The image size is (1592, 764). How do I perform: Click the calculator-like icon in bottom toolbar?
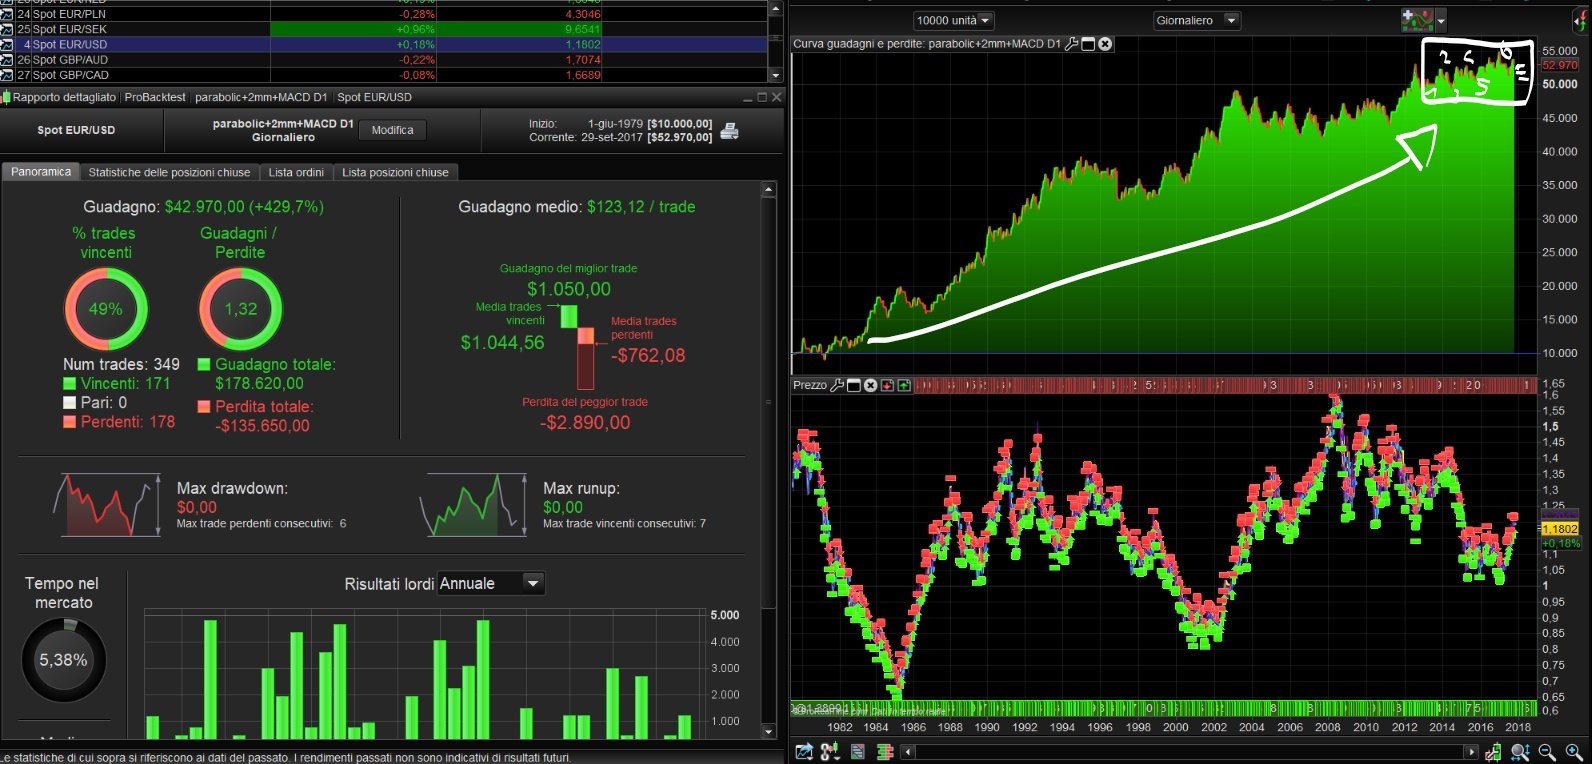858,752
